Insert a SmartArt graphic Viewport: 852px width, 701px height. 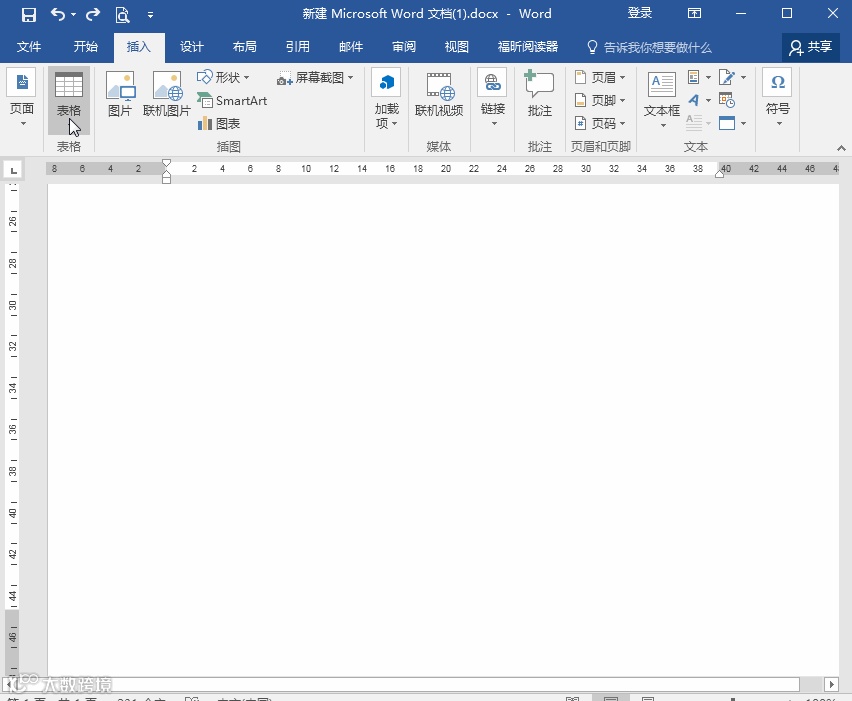(x=232, y=101)
